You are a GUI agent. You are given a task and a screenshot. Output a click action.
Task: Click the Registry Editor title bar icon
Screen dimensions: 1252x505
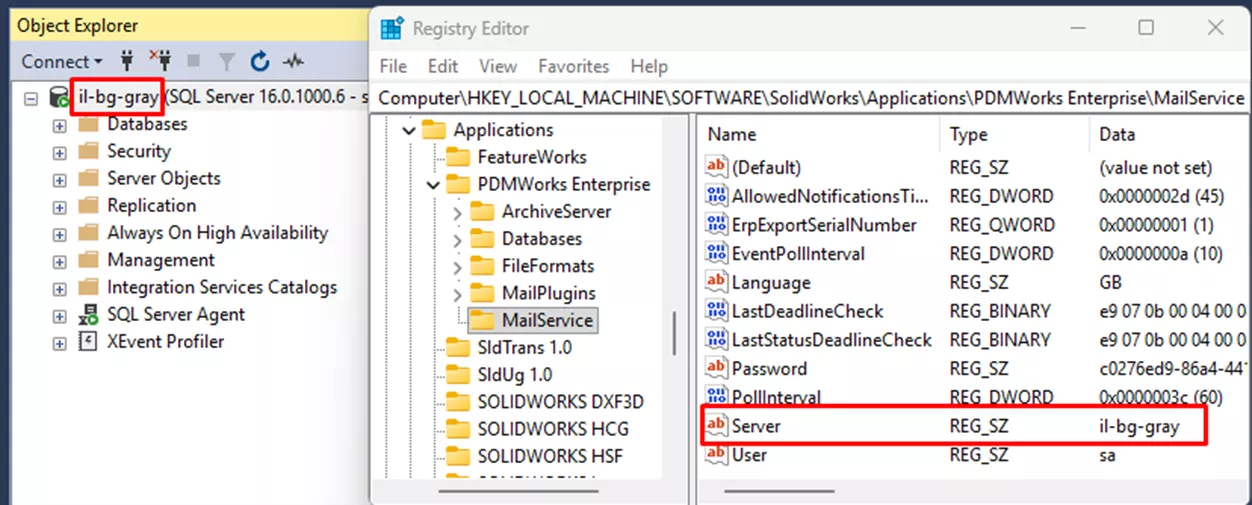[x=391, y=28]
